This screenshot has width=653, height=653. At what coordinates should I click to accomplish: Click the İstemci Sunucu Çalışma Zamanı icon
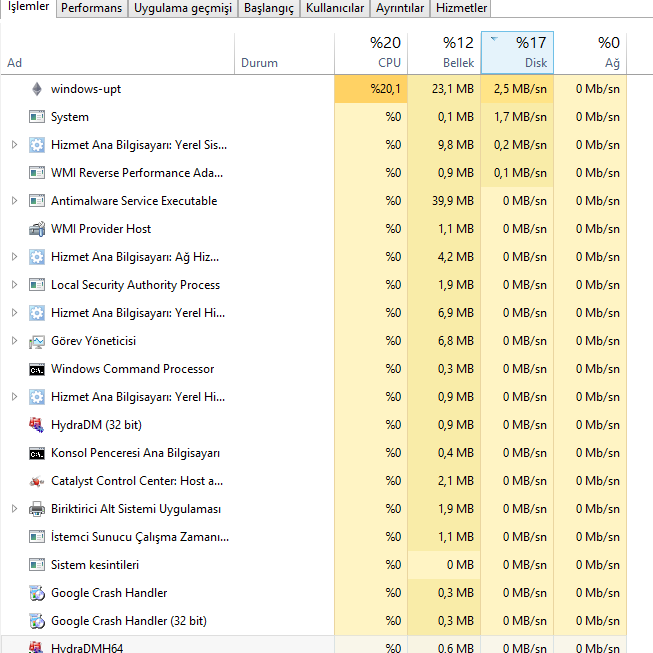tap(37, 537)
